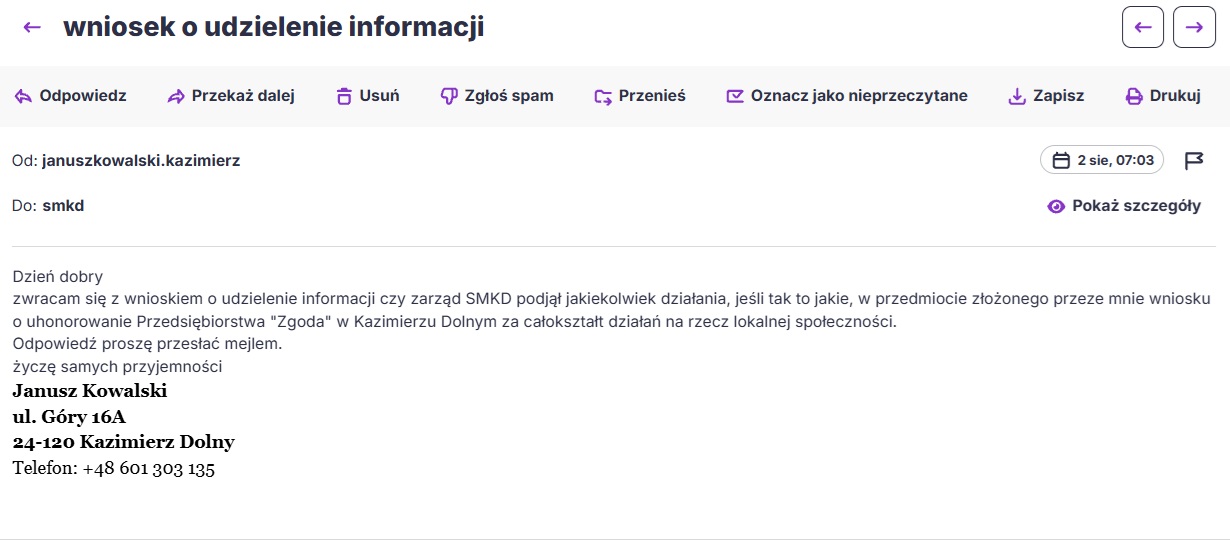Image resolution: width=1230 pixels, height=544 pixels.
Task: Open the previous message with the left arrow button
Action: click(1143, 27)
